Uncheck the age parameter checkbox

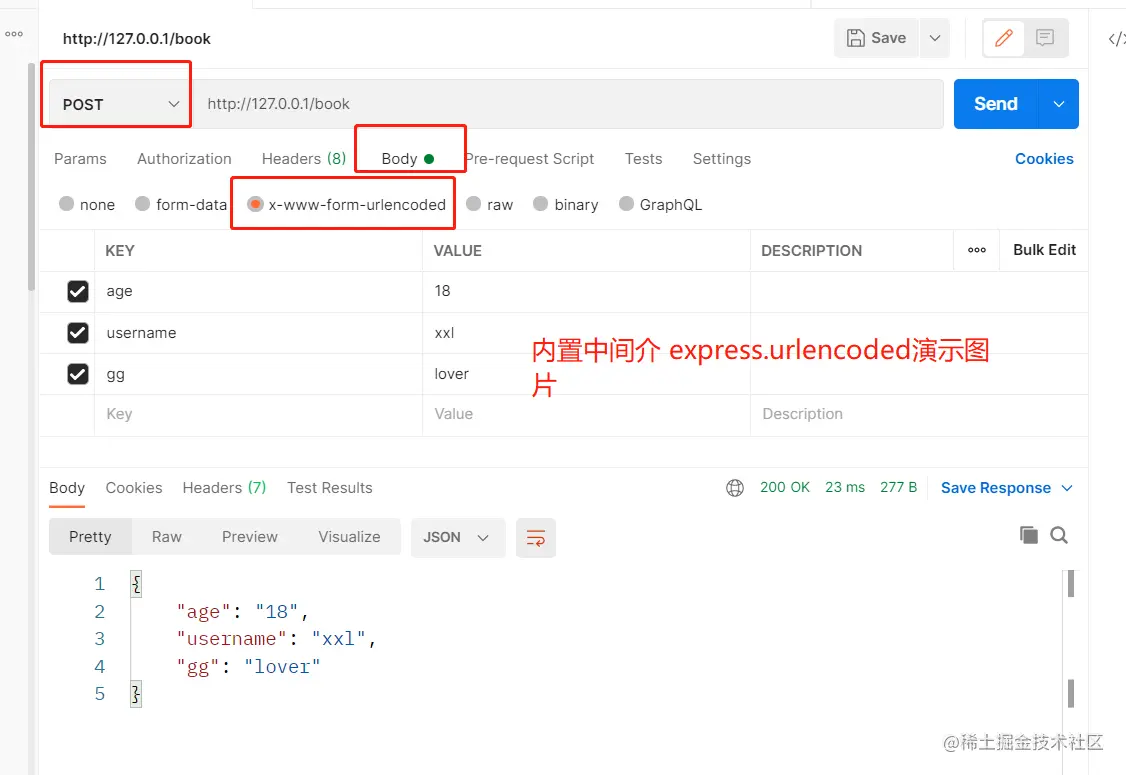(78, 292)
